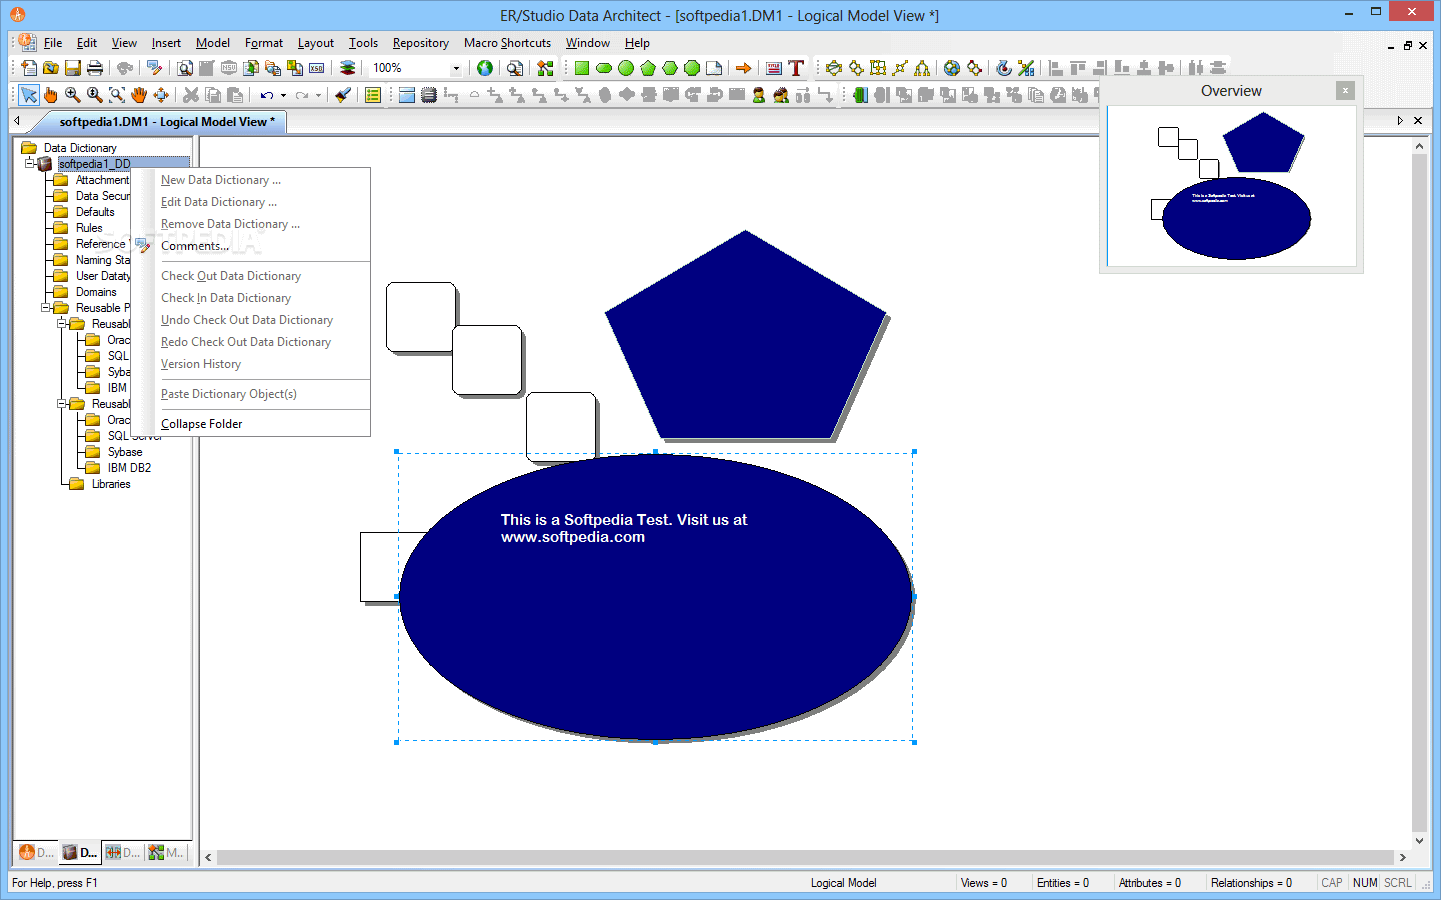Select the green circle shape tool

[626, 68]
